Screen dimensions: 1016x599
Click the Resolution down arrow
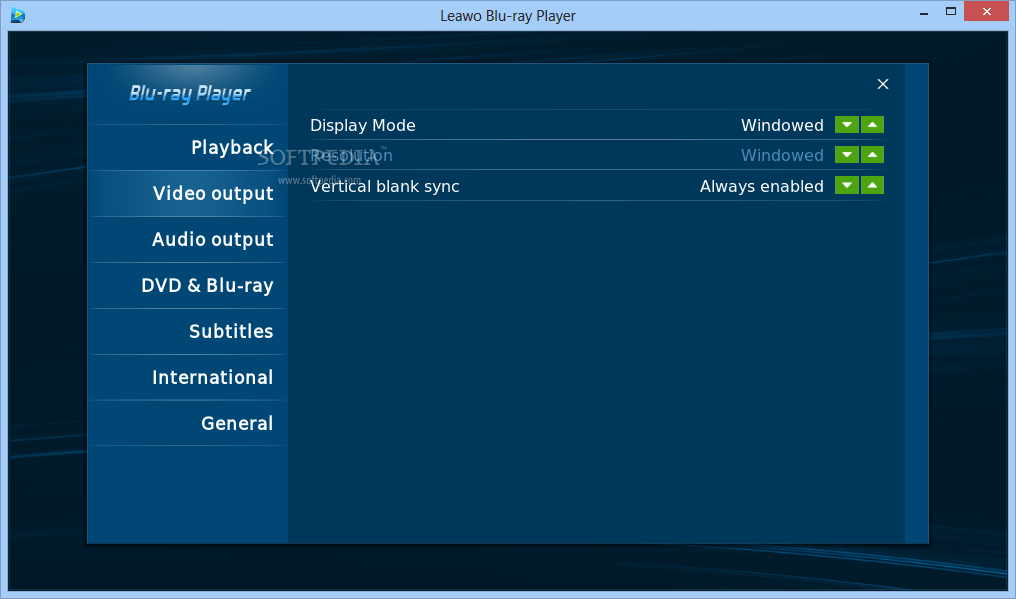(x=846, y=155)
